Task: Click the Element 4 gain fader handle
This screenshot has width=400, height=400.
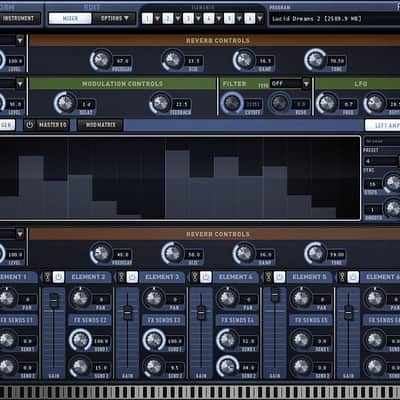Action: pos(201,313)
